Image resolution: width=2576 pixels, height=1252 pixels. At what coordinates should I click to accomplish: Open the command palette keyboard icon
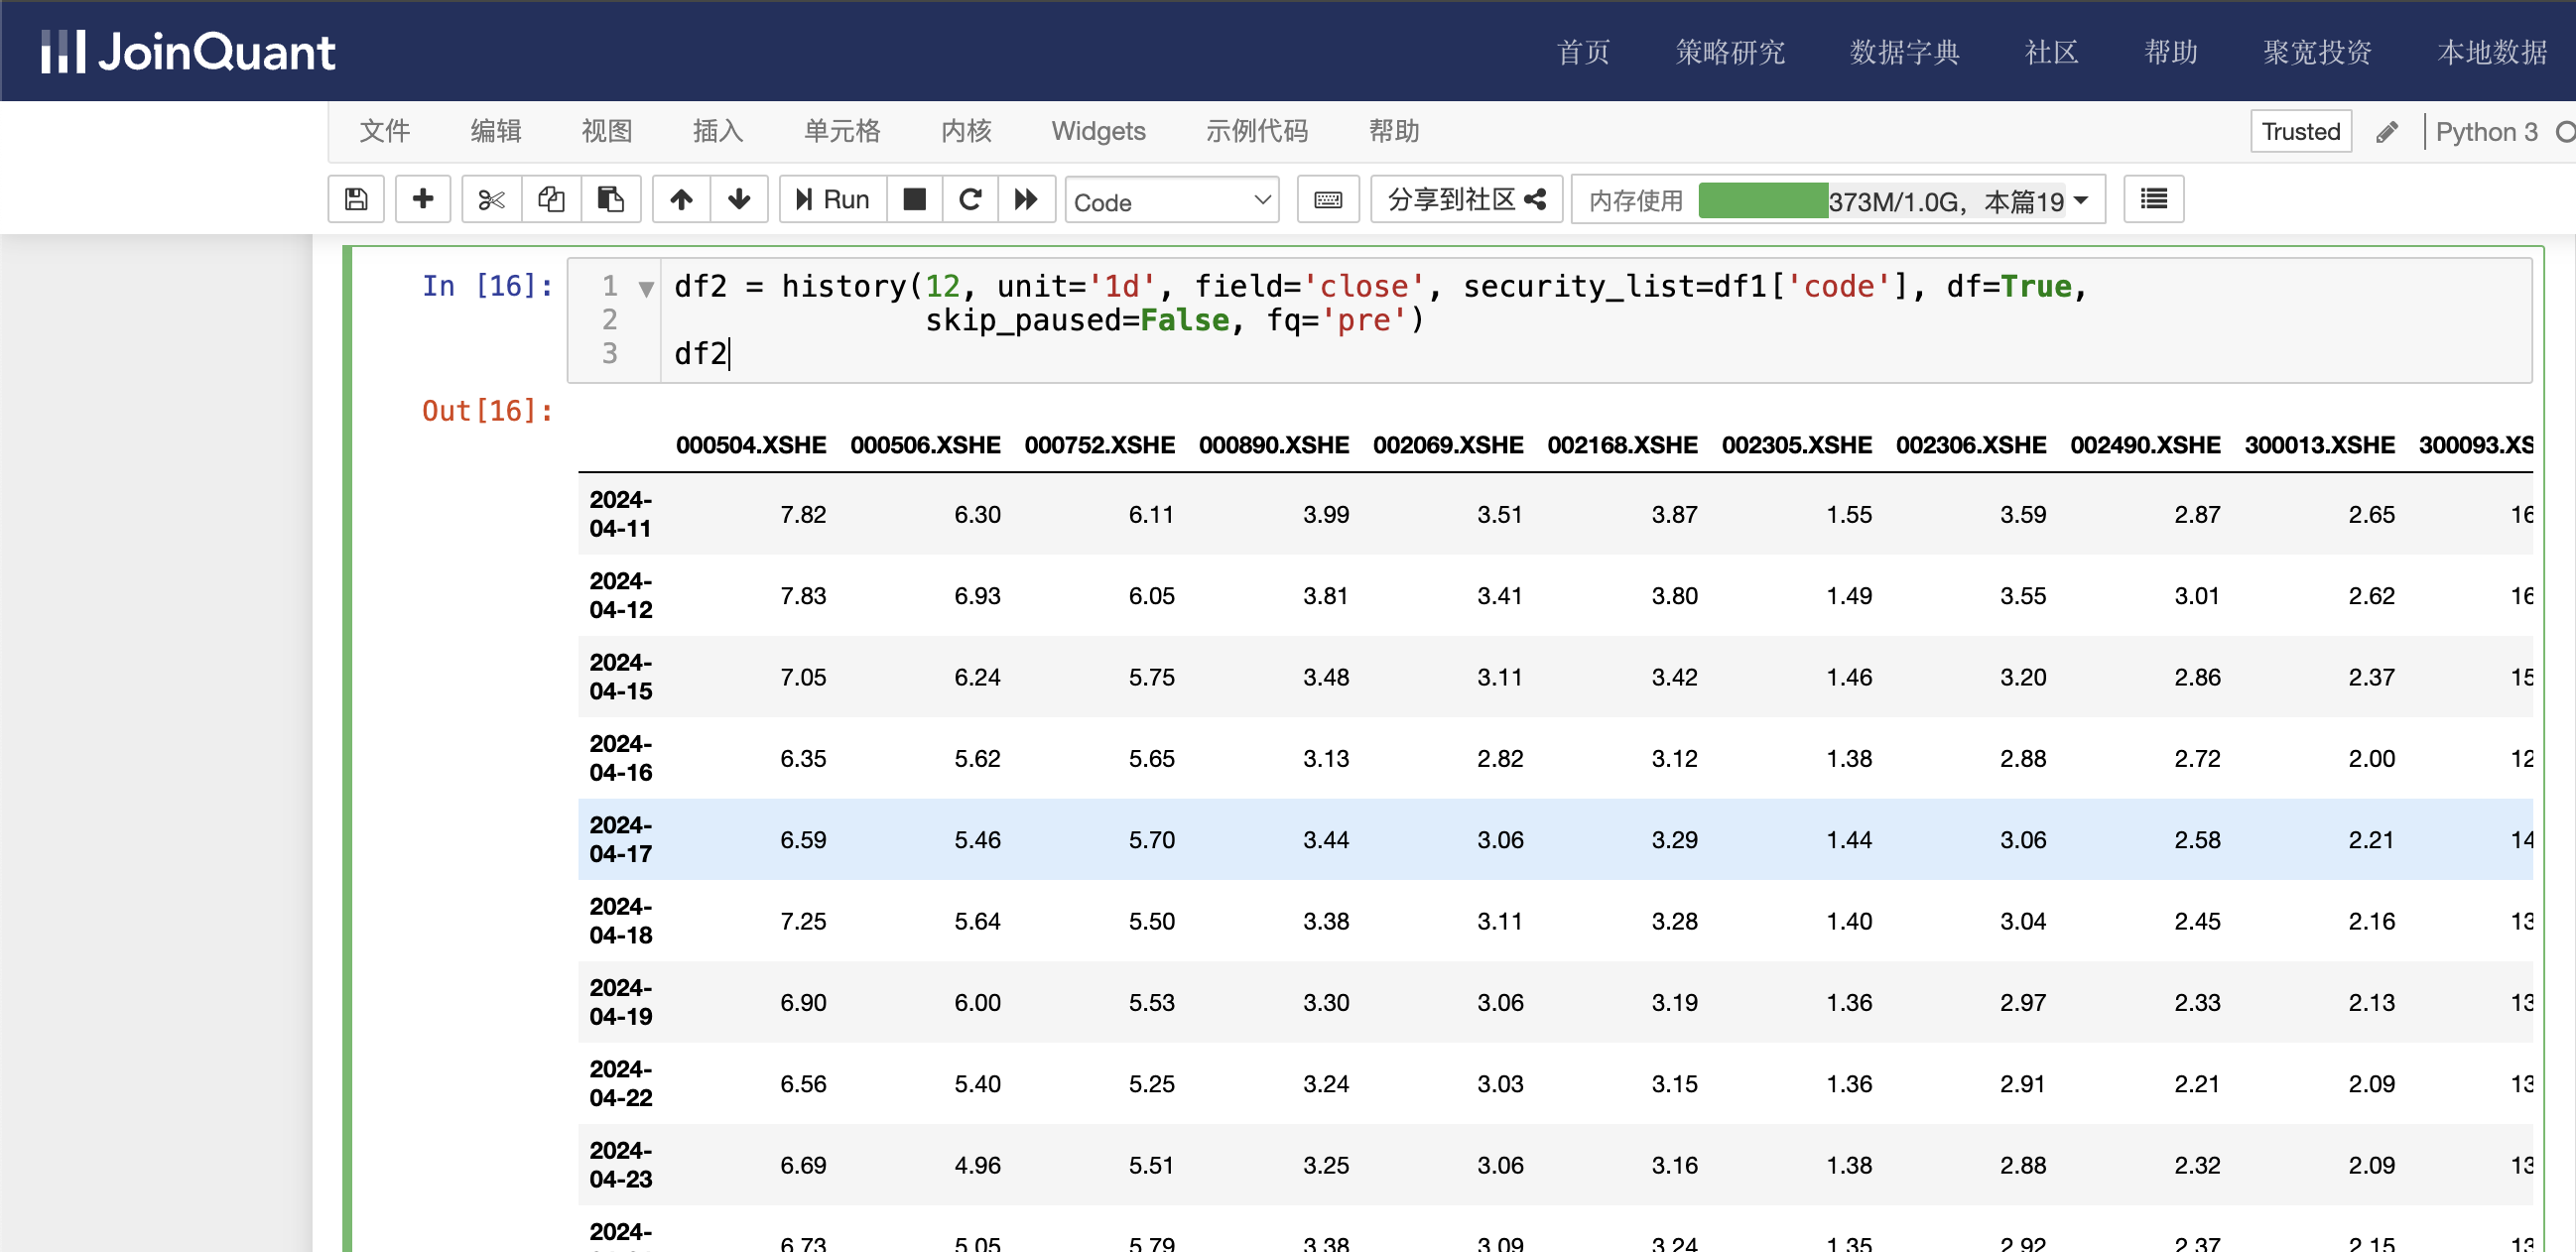pos(1328,200)
